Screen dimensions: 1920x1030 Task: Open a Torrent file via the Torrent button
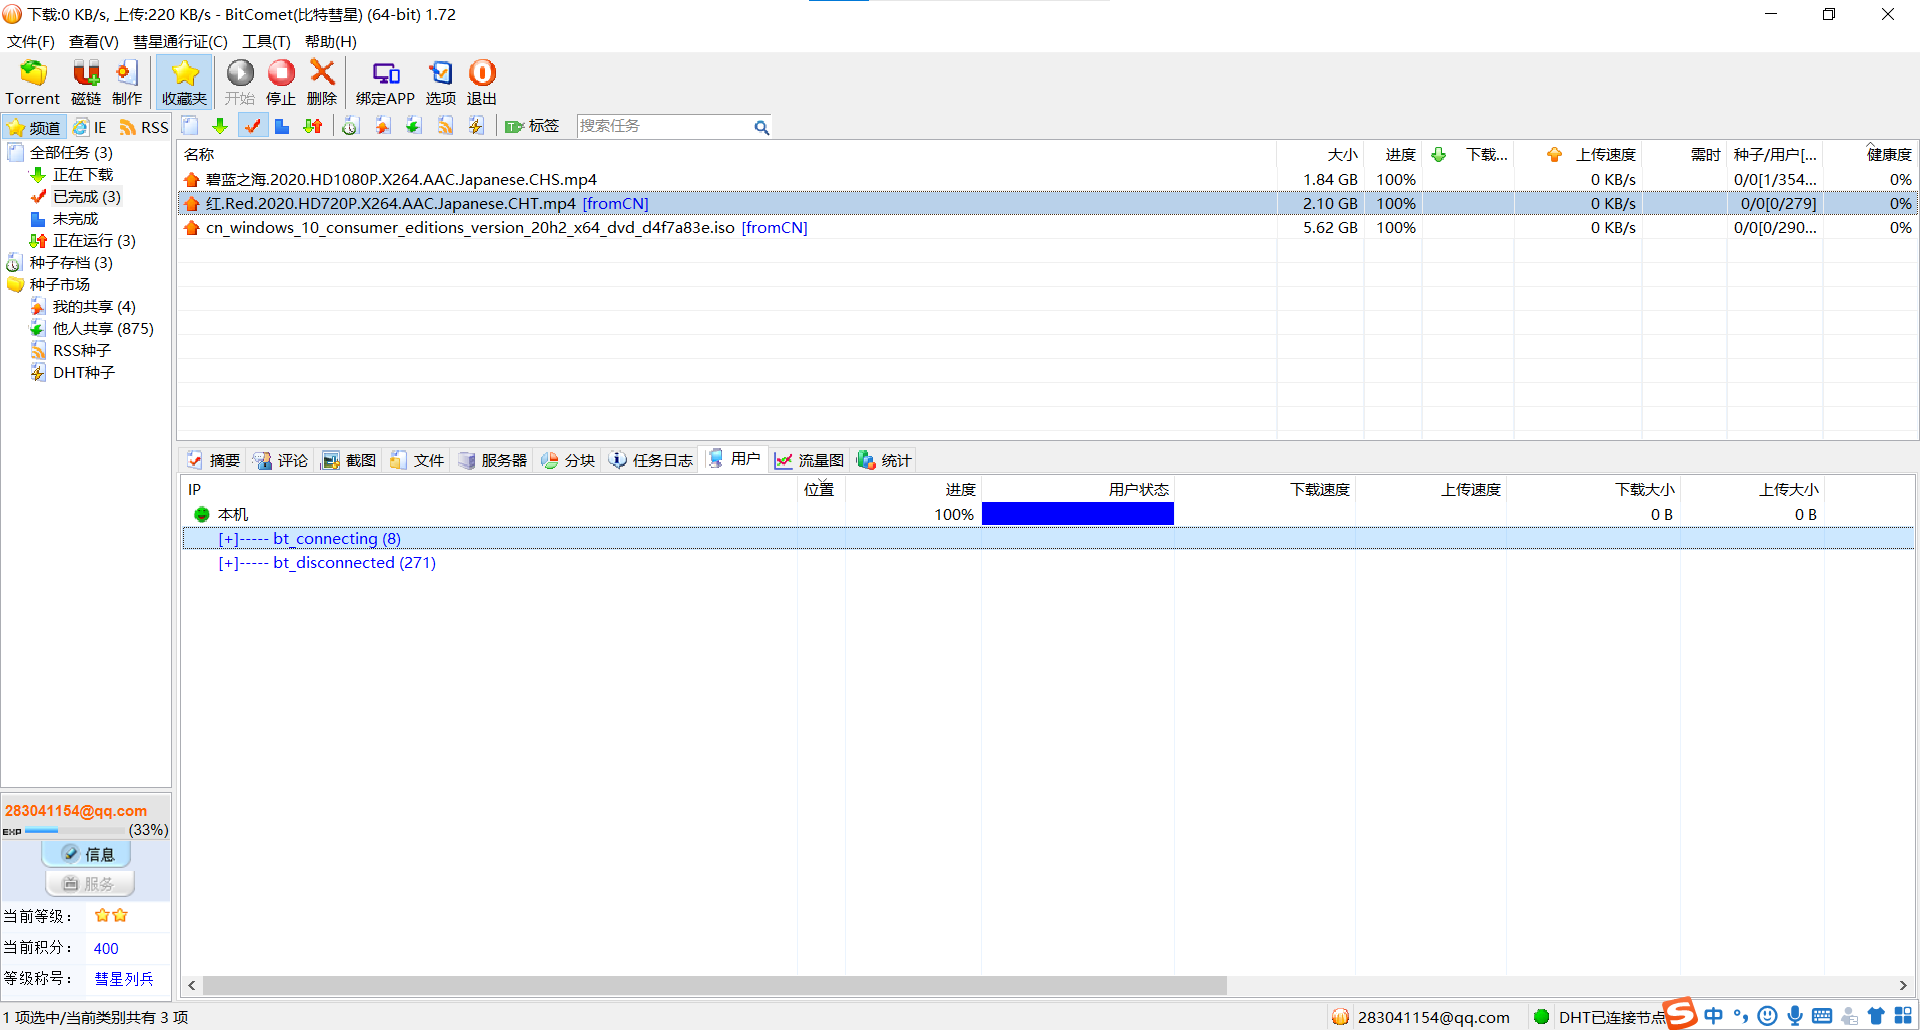coord(33,82)
